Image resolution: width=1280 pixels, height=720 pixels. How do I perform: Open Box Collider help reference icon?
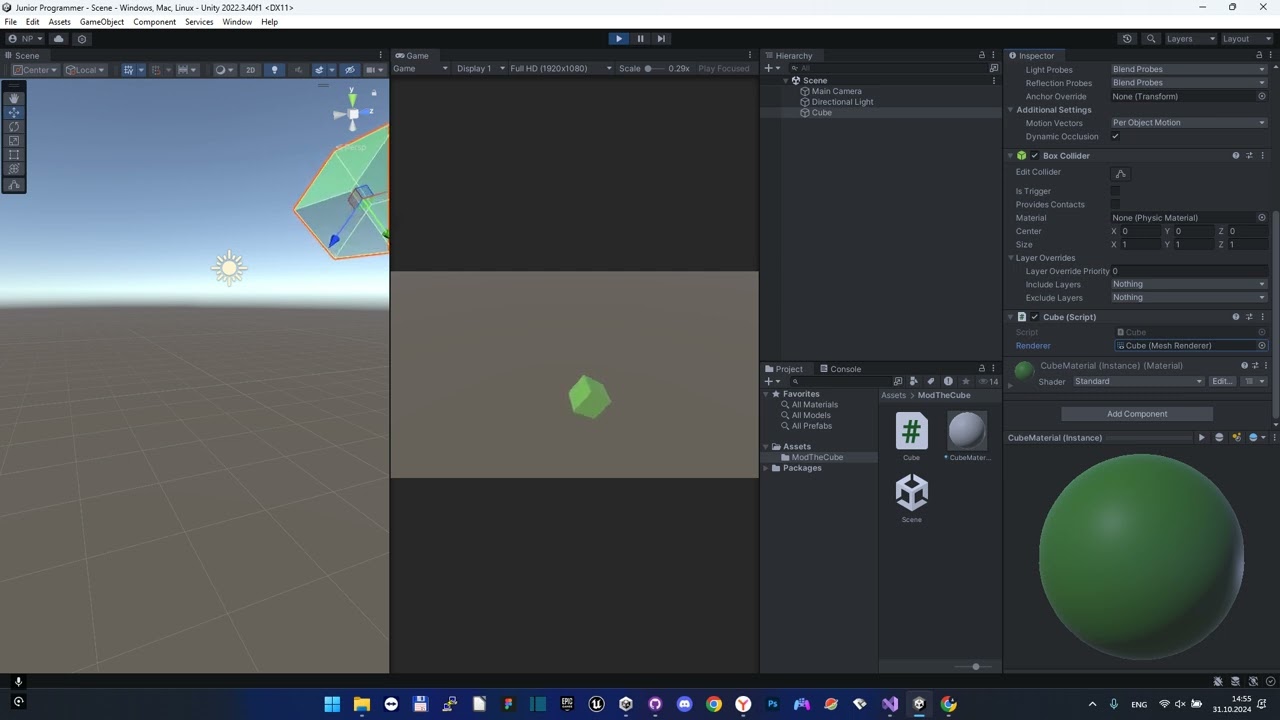click(1236, 156)
